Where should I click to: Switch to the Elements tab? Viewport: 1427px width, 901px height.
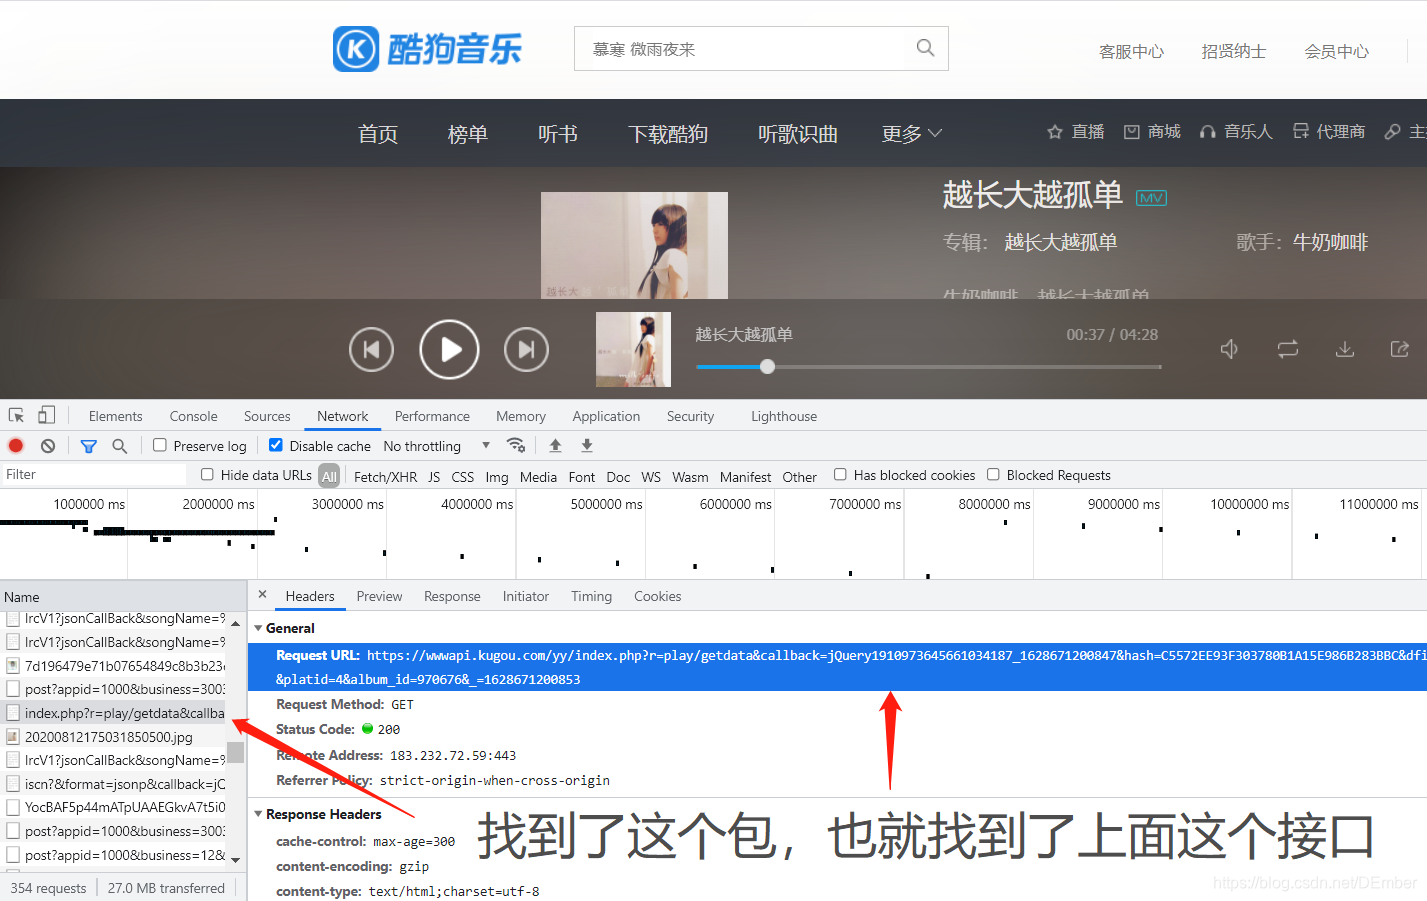point(115,416)
